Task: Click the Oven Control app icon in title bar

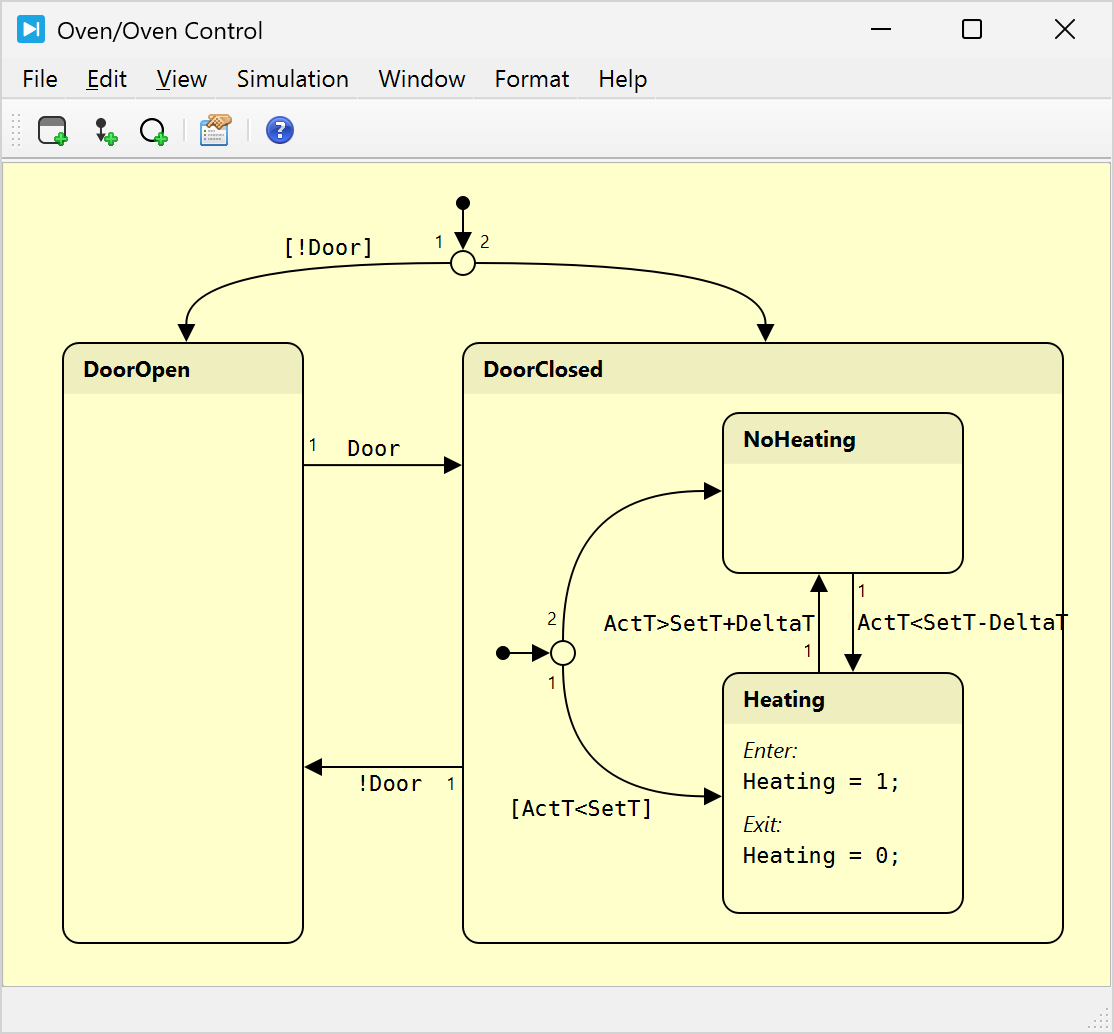Action: coord(31,30)
